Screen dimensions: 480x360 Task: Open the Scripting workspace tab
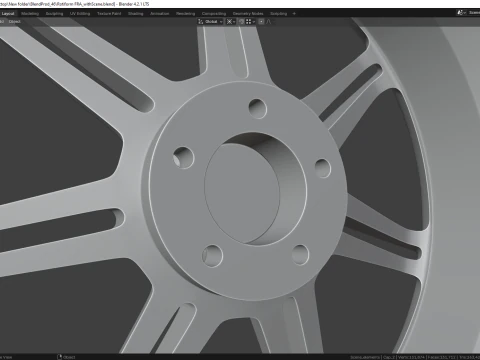pyautogui.click(x=279, y=14)
